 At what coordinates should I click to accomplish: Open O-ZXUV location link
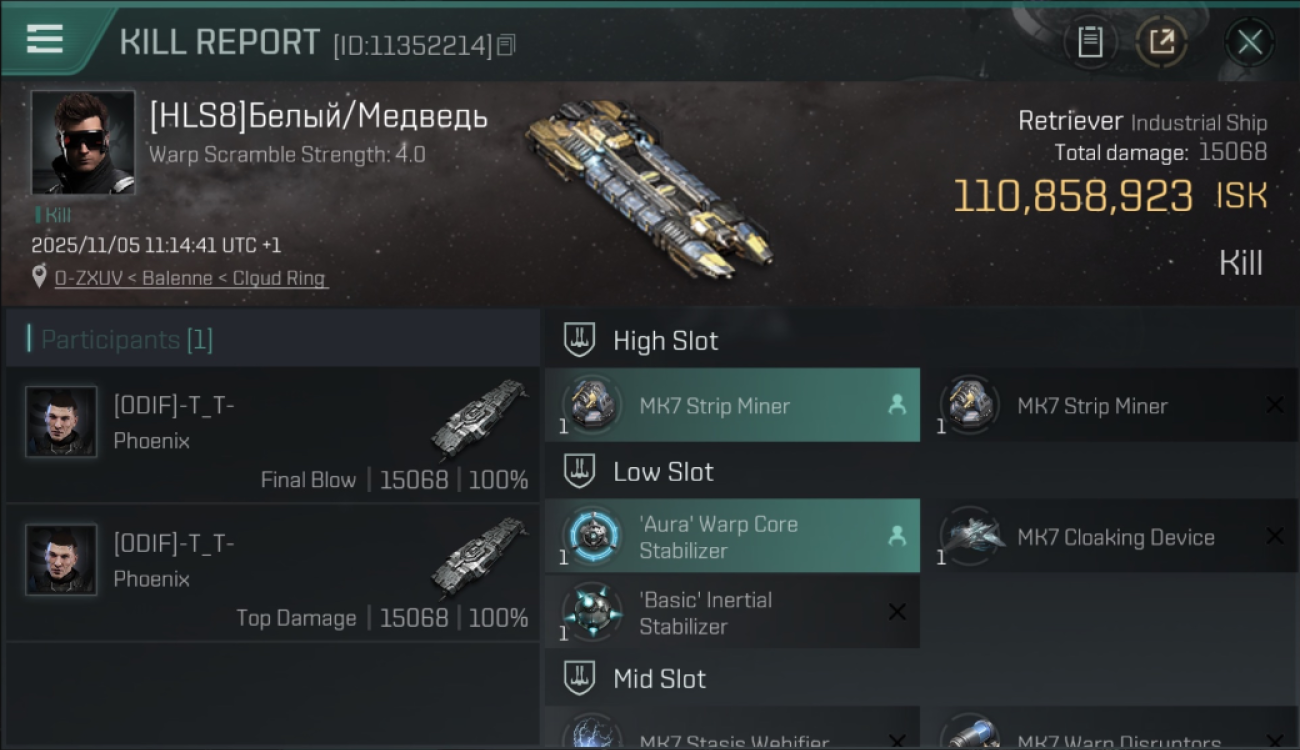tap(190, 278)
